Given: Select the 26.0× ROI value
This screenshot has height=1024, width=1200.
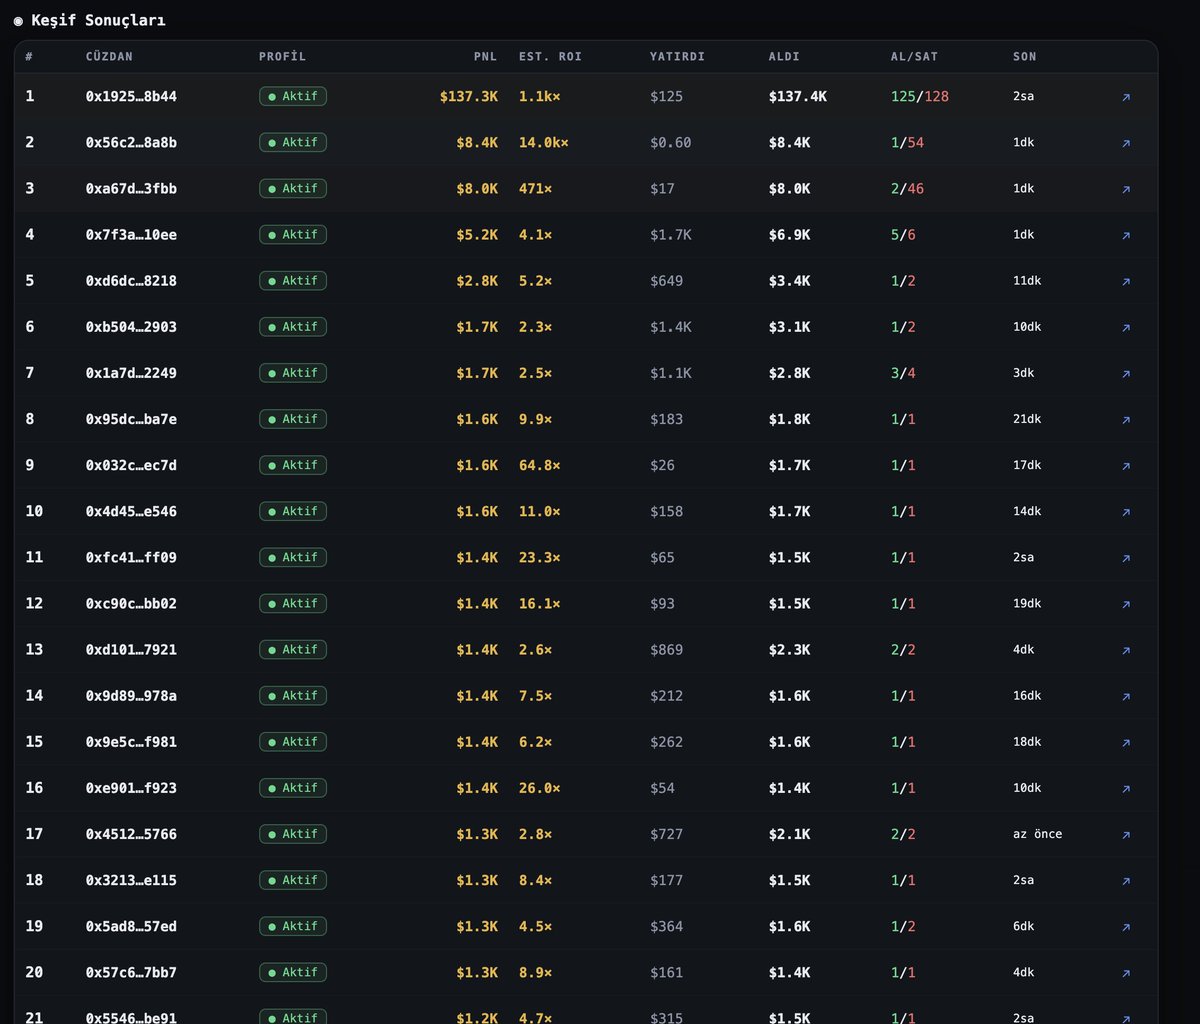Looking at the screenshot, I should click(539, 788).
